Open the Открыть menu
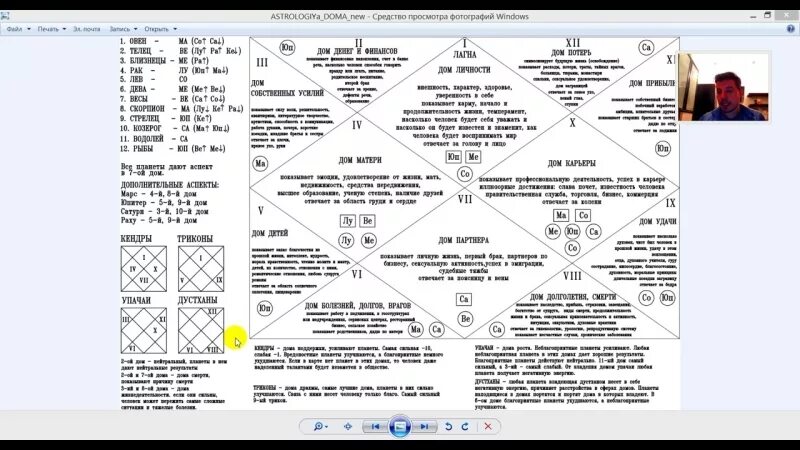The width and height of the screenshot is (800, 450). [x=160, y=29]
